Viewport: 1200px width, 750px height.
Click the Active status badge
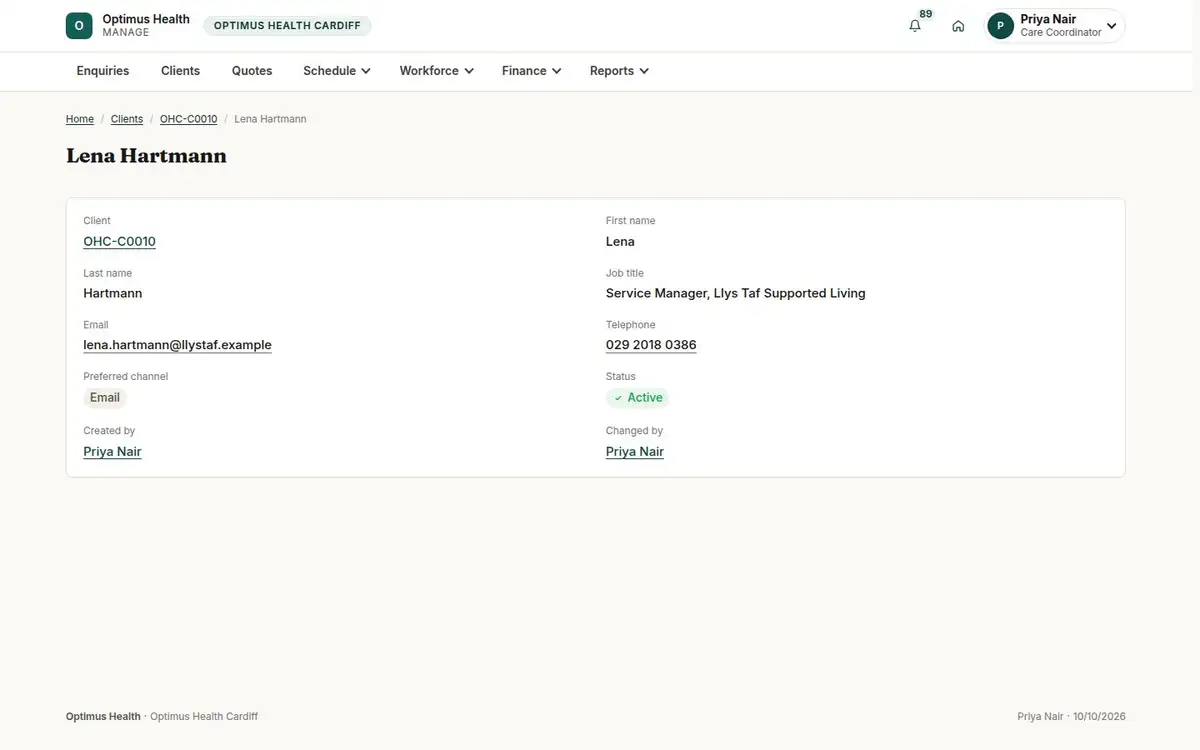[x=638, y=398]
